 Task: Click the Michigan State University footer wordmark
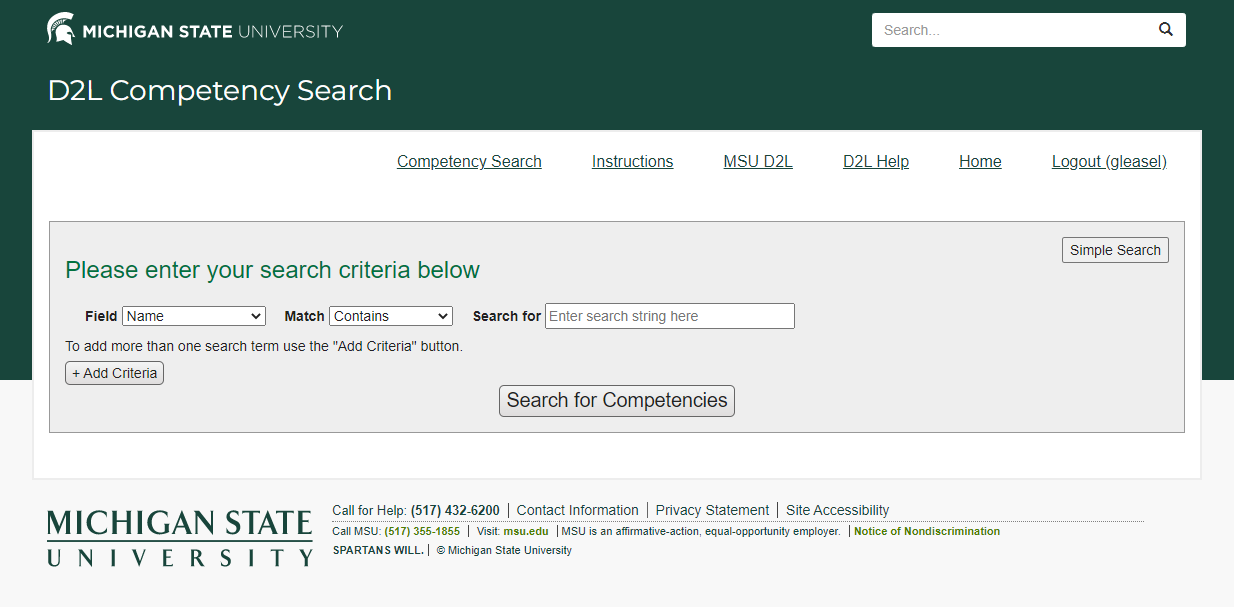[180, 538]
